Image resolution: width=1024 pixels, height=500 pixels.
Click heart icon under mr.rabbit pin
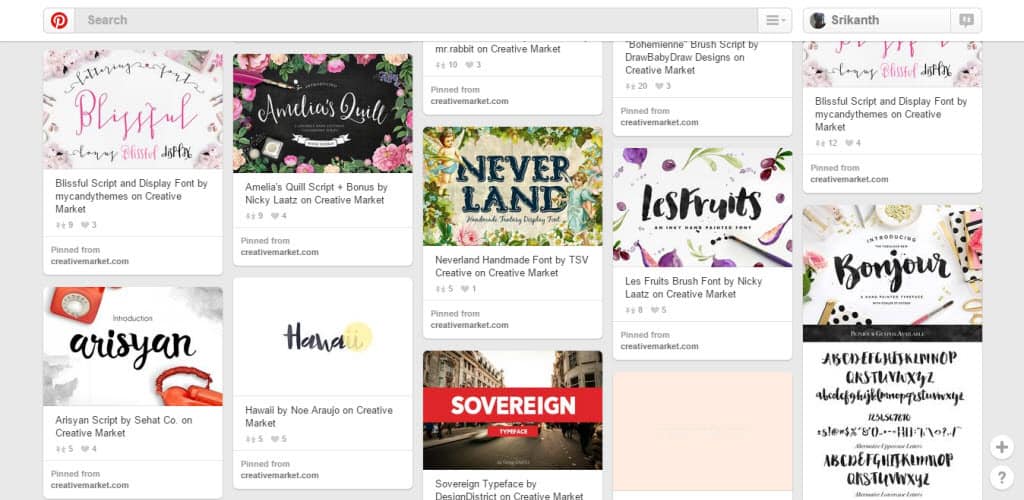469,65
